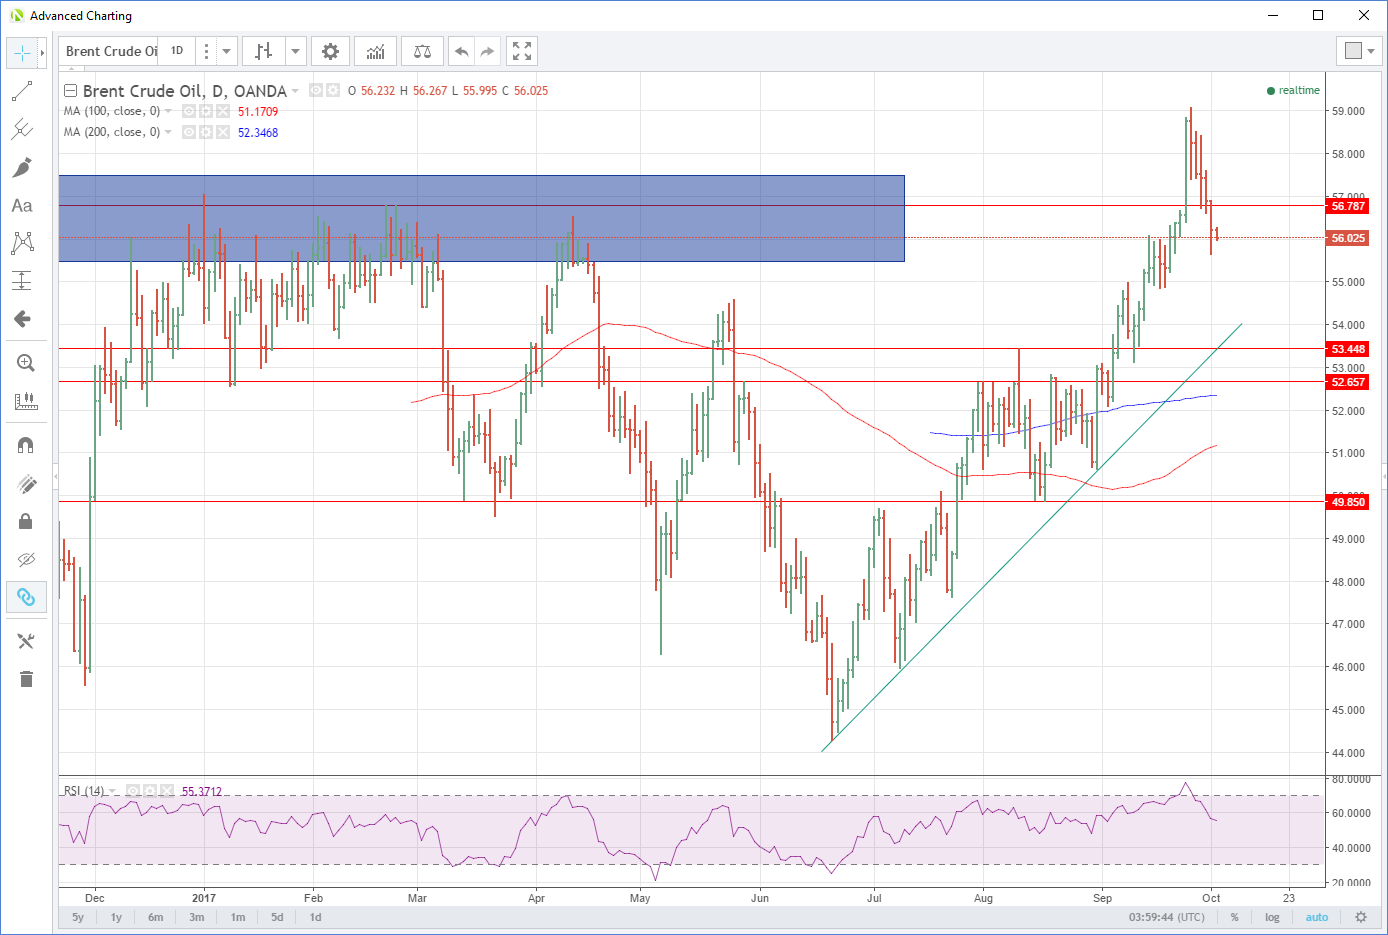Open the chart properties gear in toolbar
This screenshot has width=1388, height=935.
pyautogui.click(x=330, y=51)
